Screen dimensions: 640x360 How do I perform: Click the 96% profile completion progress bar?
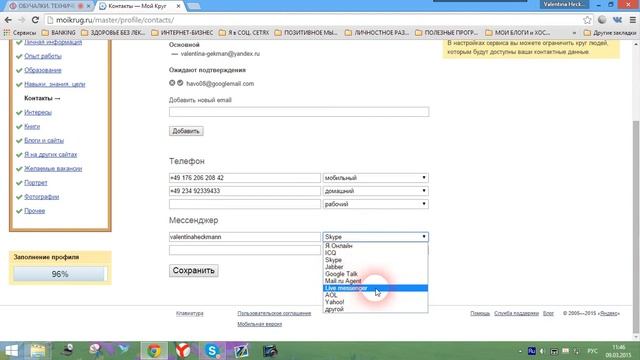pos(60,274)
